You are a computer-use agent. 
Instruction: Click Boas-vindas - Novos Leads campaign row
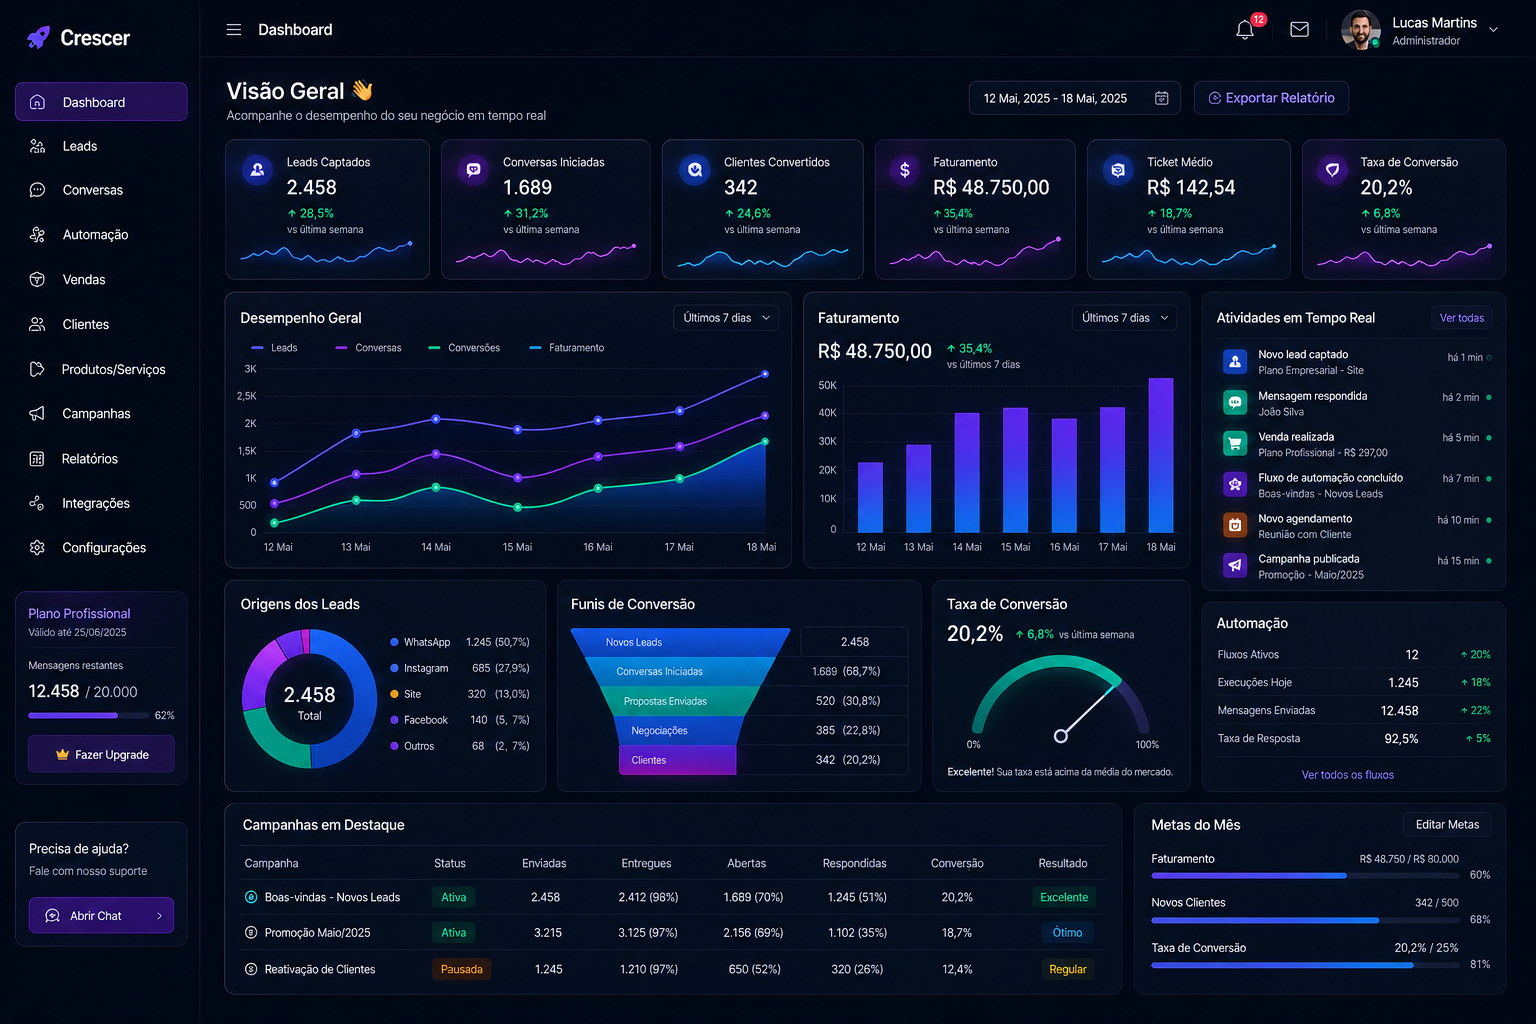[672, 897]
